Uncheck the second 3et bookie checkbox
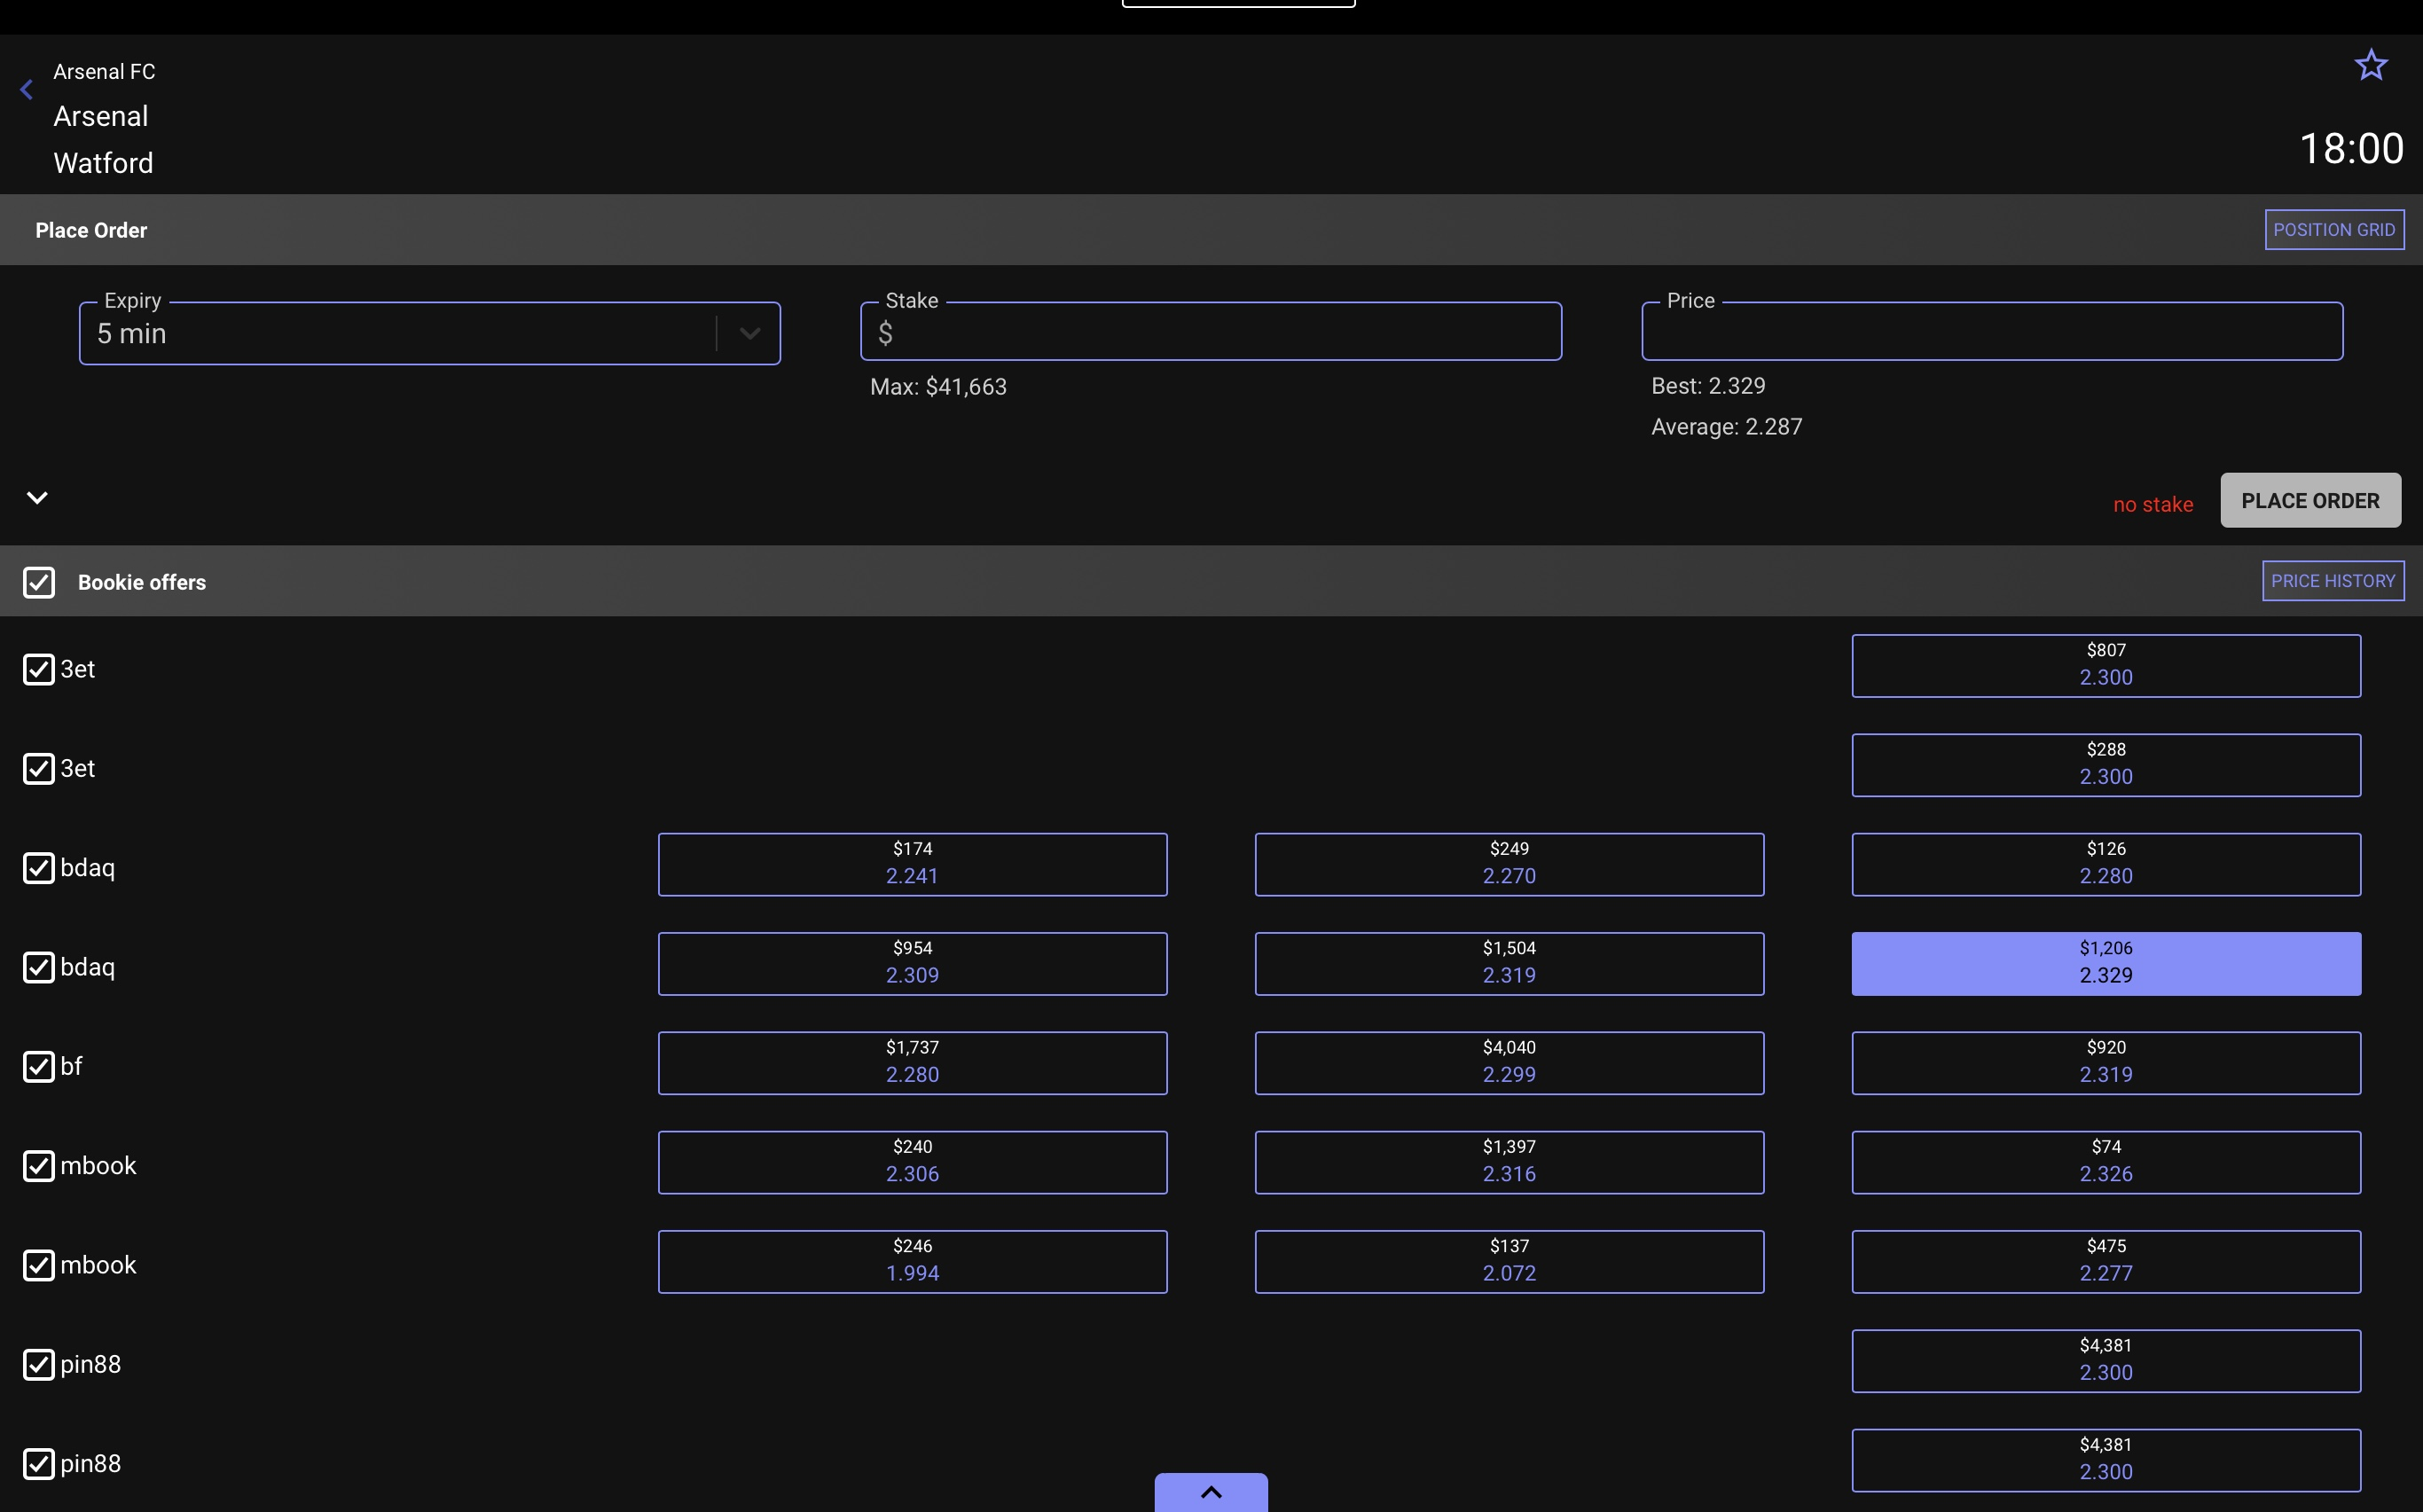 pyautogui.click(x=39, y=768)
